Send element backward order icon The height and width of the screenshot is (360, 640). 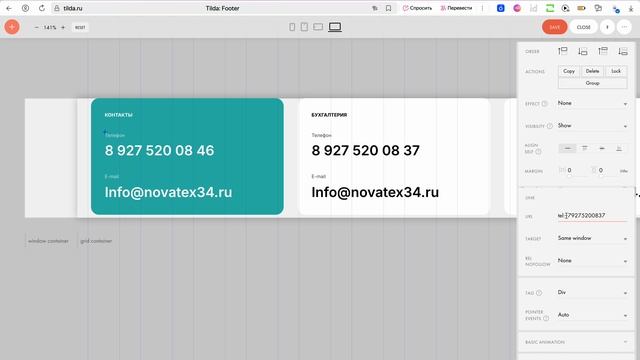[x=582, y=51]
